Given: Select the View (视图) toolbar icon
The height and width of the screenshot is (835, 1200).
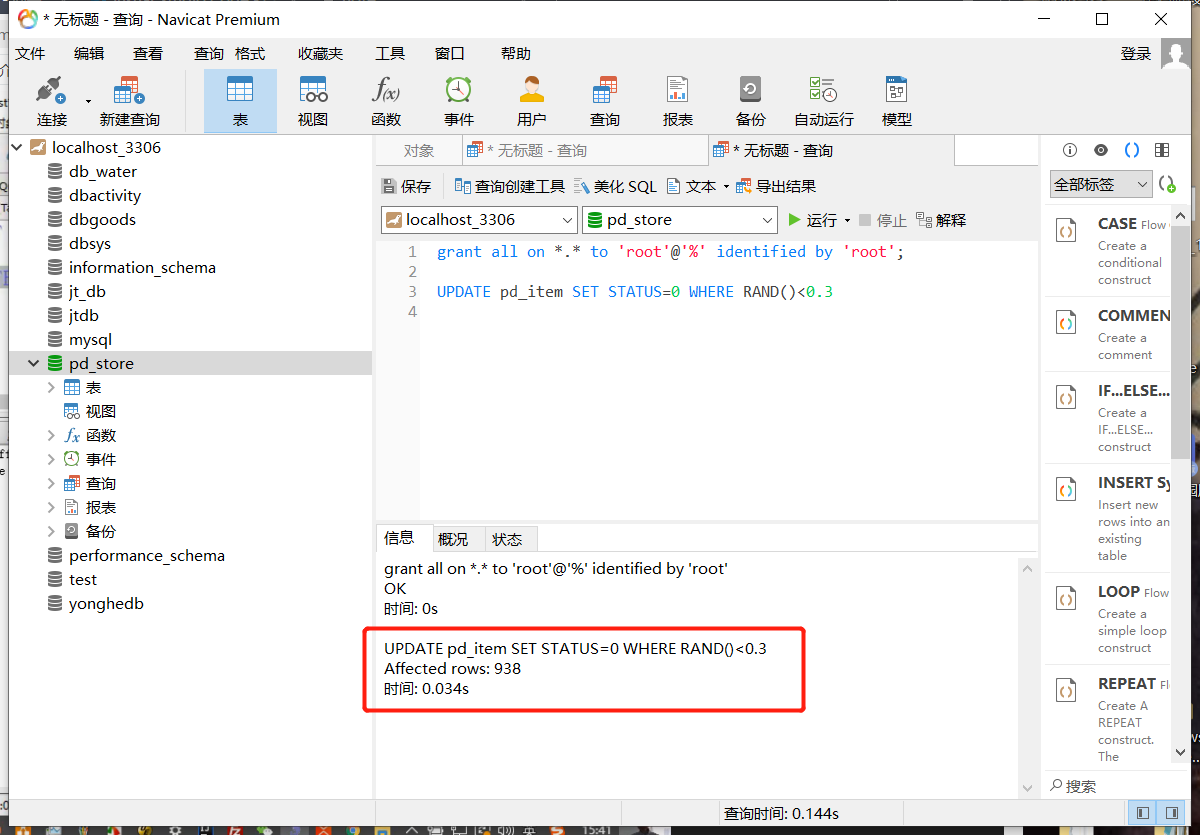Looking at the screenshot, I should (313, 101).
